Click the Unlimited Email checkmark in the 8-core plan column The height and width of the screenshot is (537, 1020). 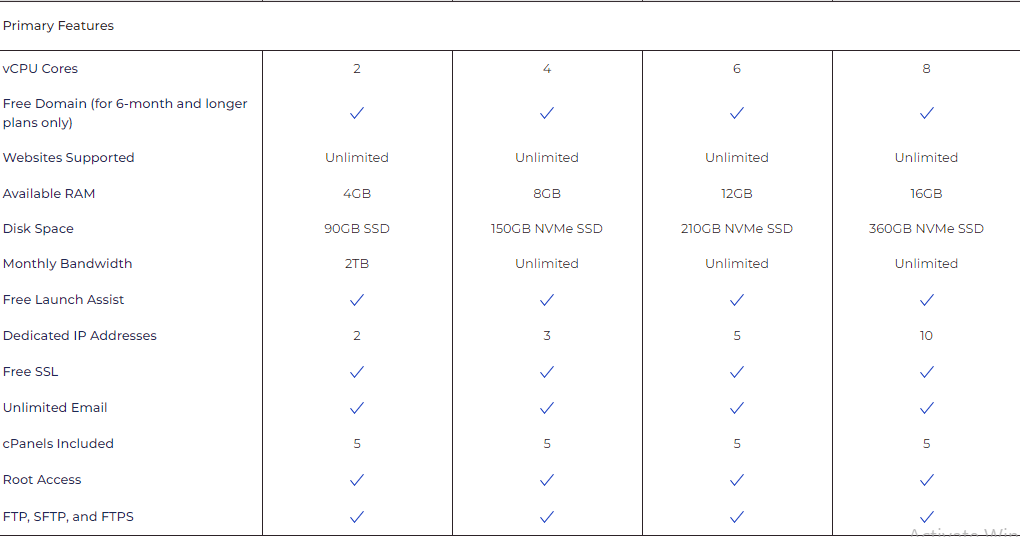[x=926, y=408]
